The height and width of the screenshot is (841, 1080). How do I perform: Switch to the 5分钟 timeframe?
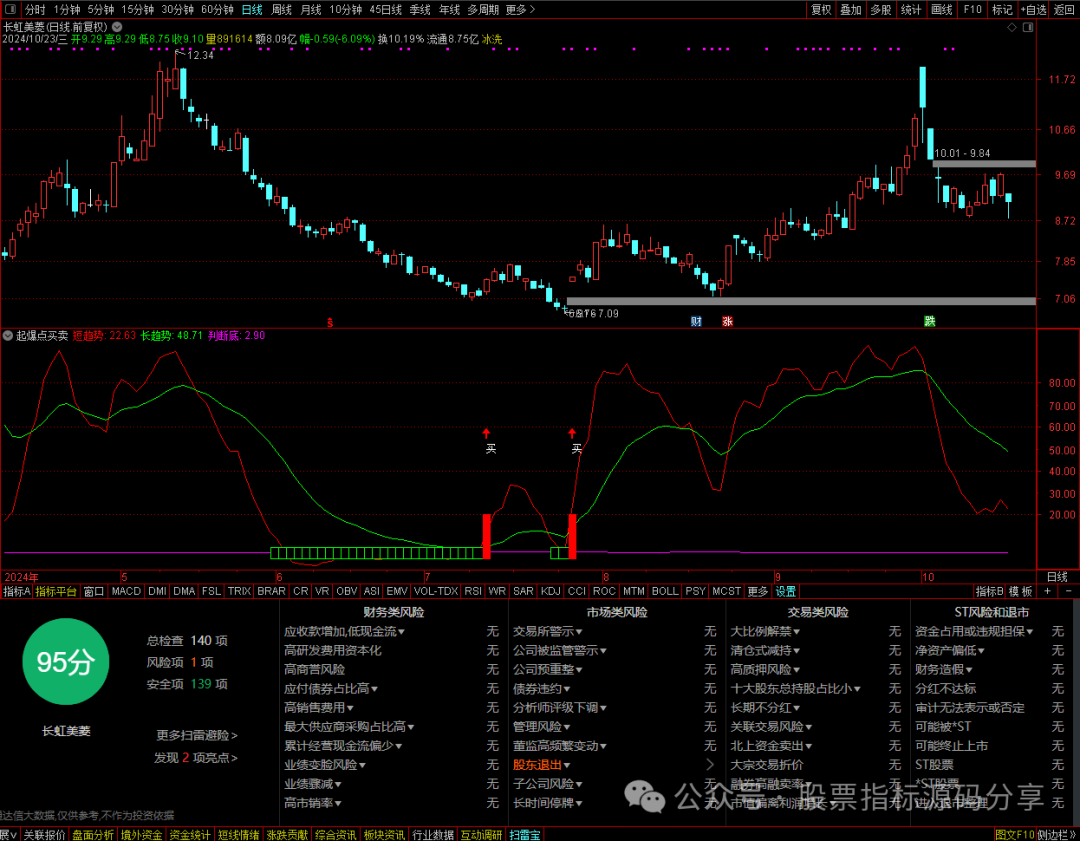pos(101,10)
